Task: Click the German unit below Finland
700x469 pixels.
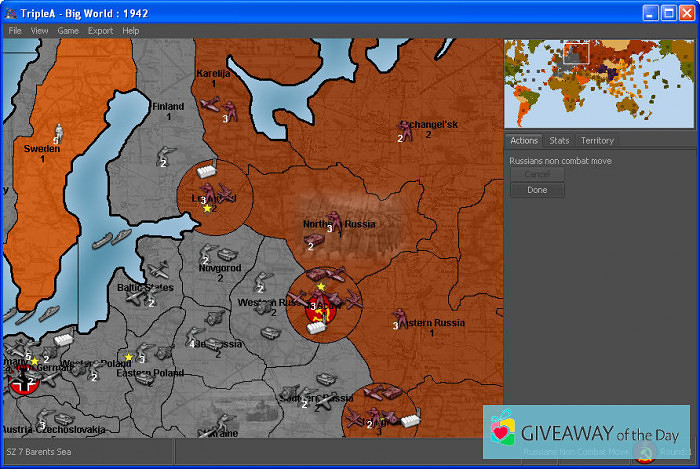Action: 168,154
